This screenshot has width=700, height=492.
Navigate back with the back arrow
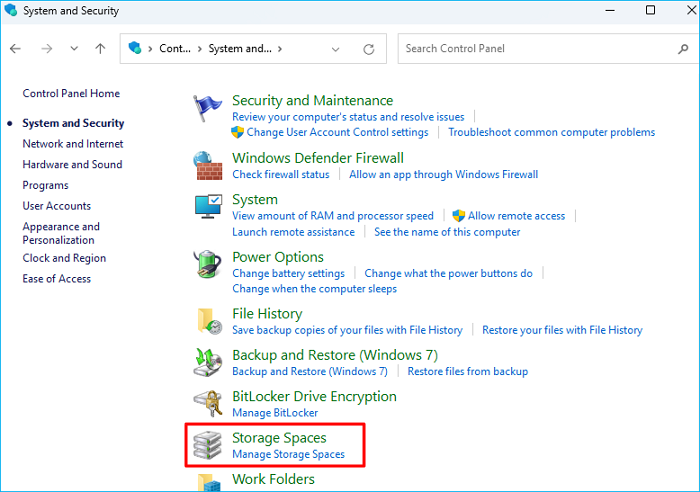click(16, 48)
